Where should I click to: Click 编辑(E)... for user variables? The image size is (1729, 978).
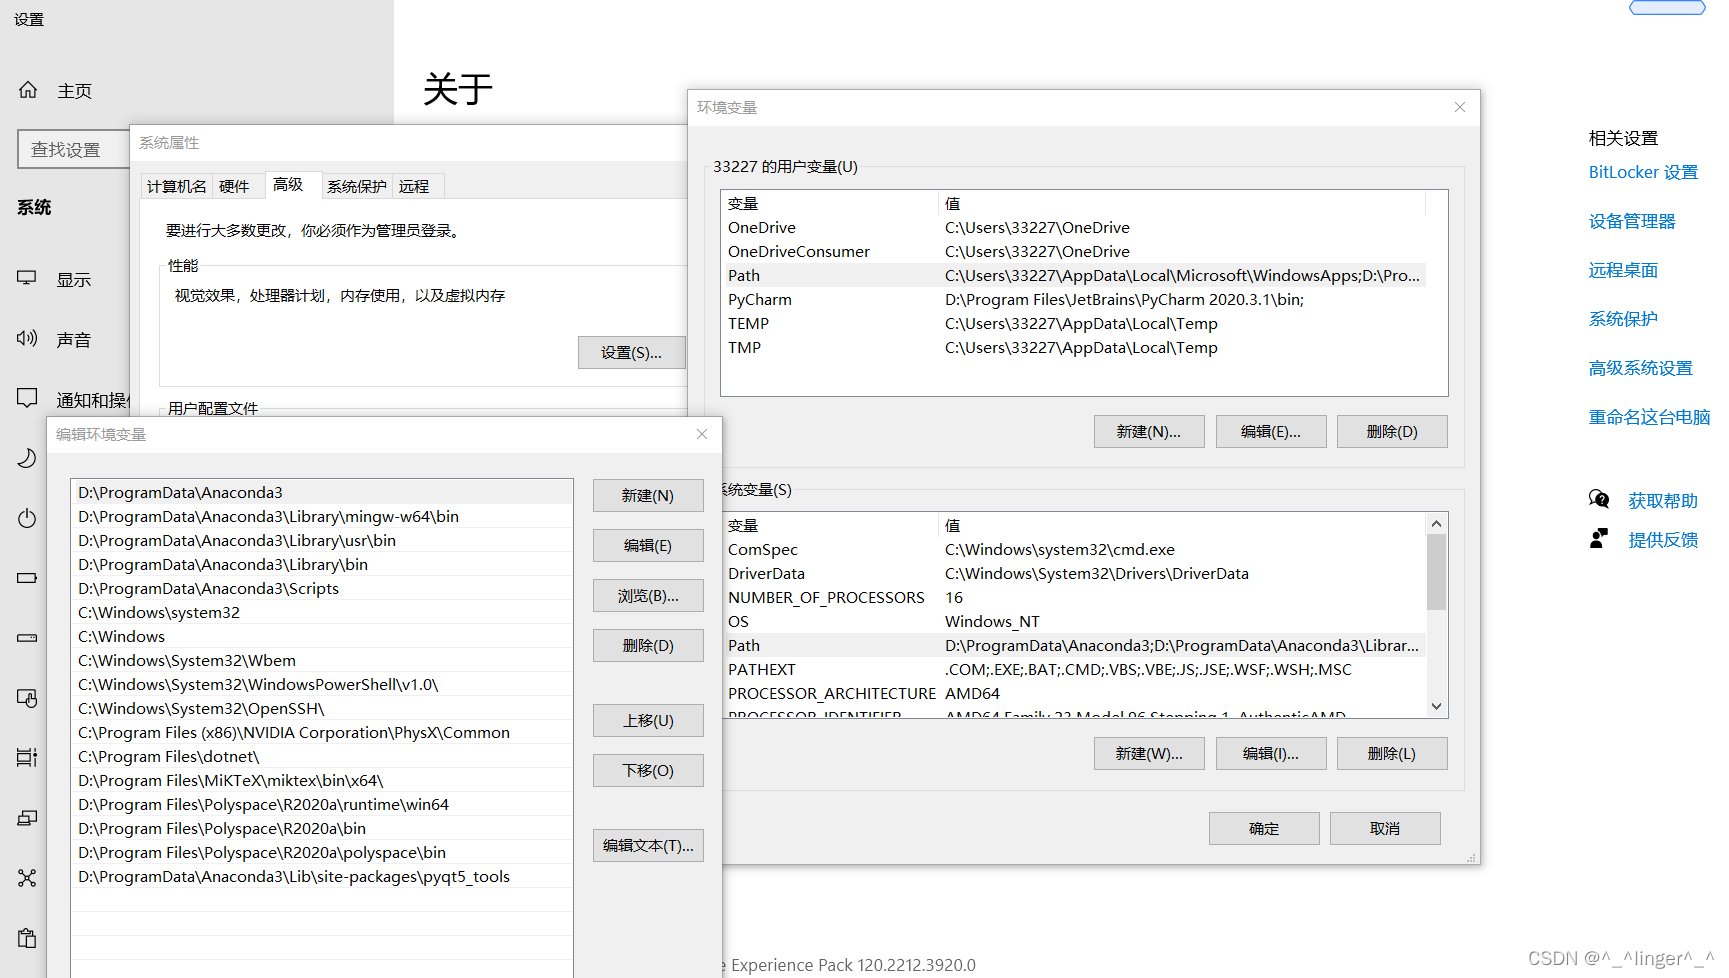point(1271,432)
